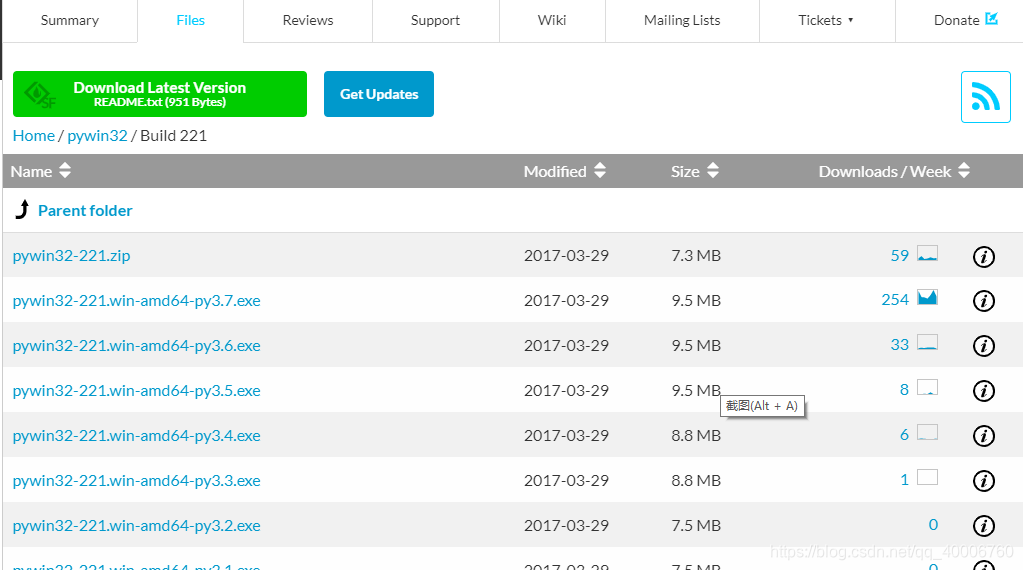Click download count 254 for py3.7
This screenshot has height=570, width=1023.
[895, 299]
